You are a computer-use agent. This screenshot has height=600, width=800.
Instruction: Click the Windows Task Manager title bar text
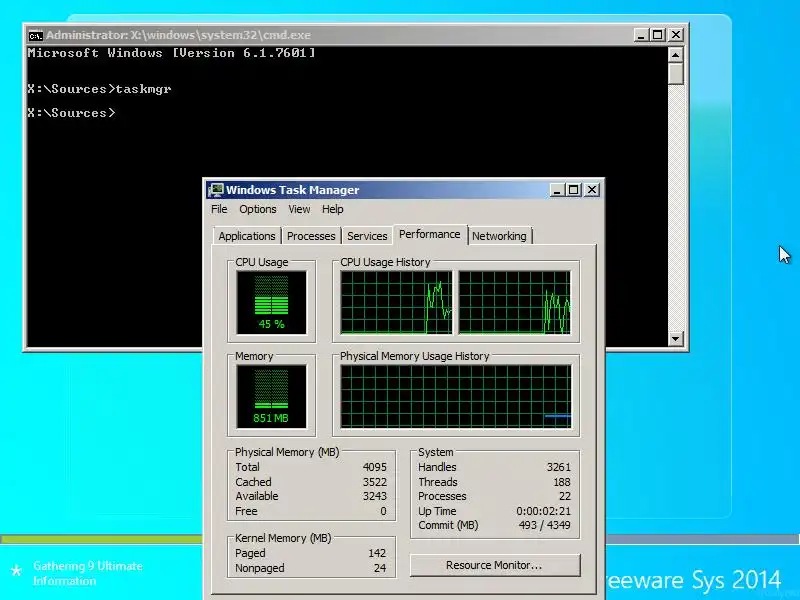coord(292,190)
